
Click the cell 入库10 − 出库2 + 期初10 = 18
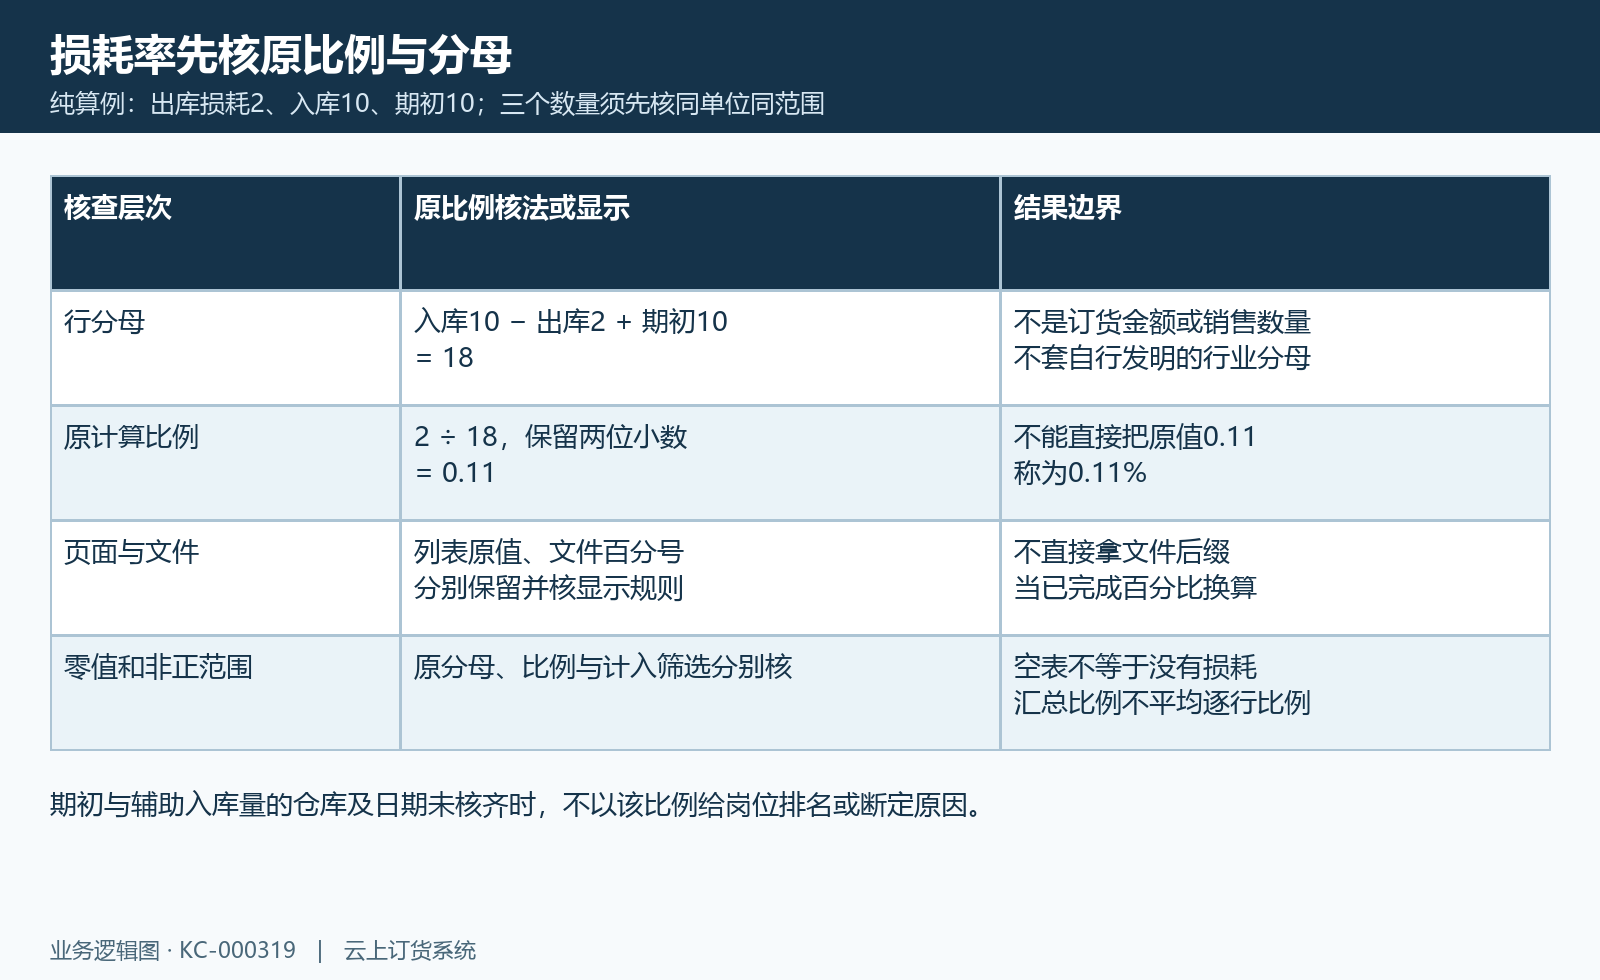coord(700,348)
